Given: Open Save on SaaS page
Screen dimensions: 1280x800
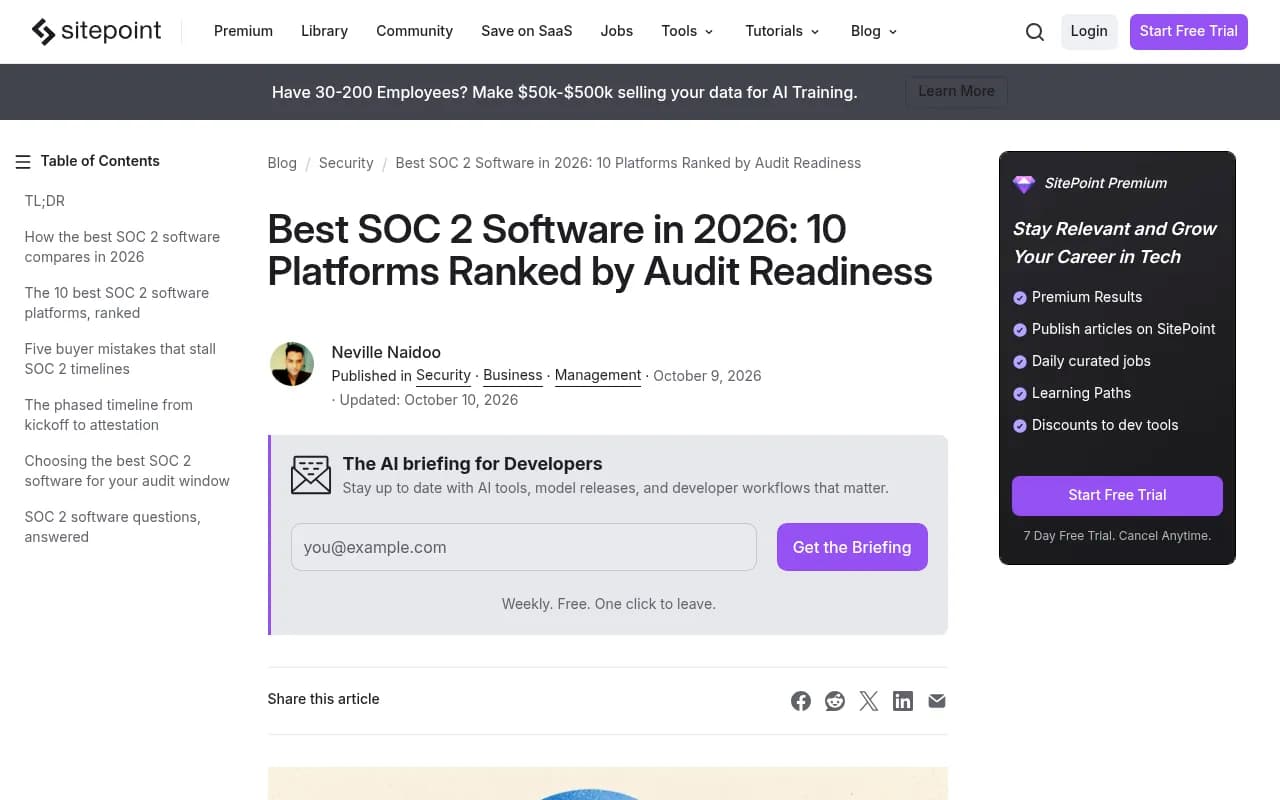Looking at the screenshot, I should tap(527, 31).
